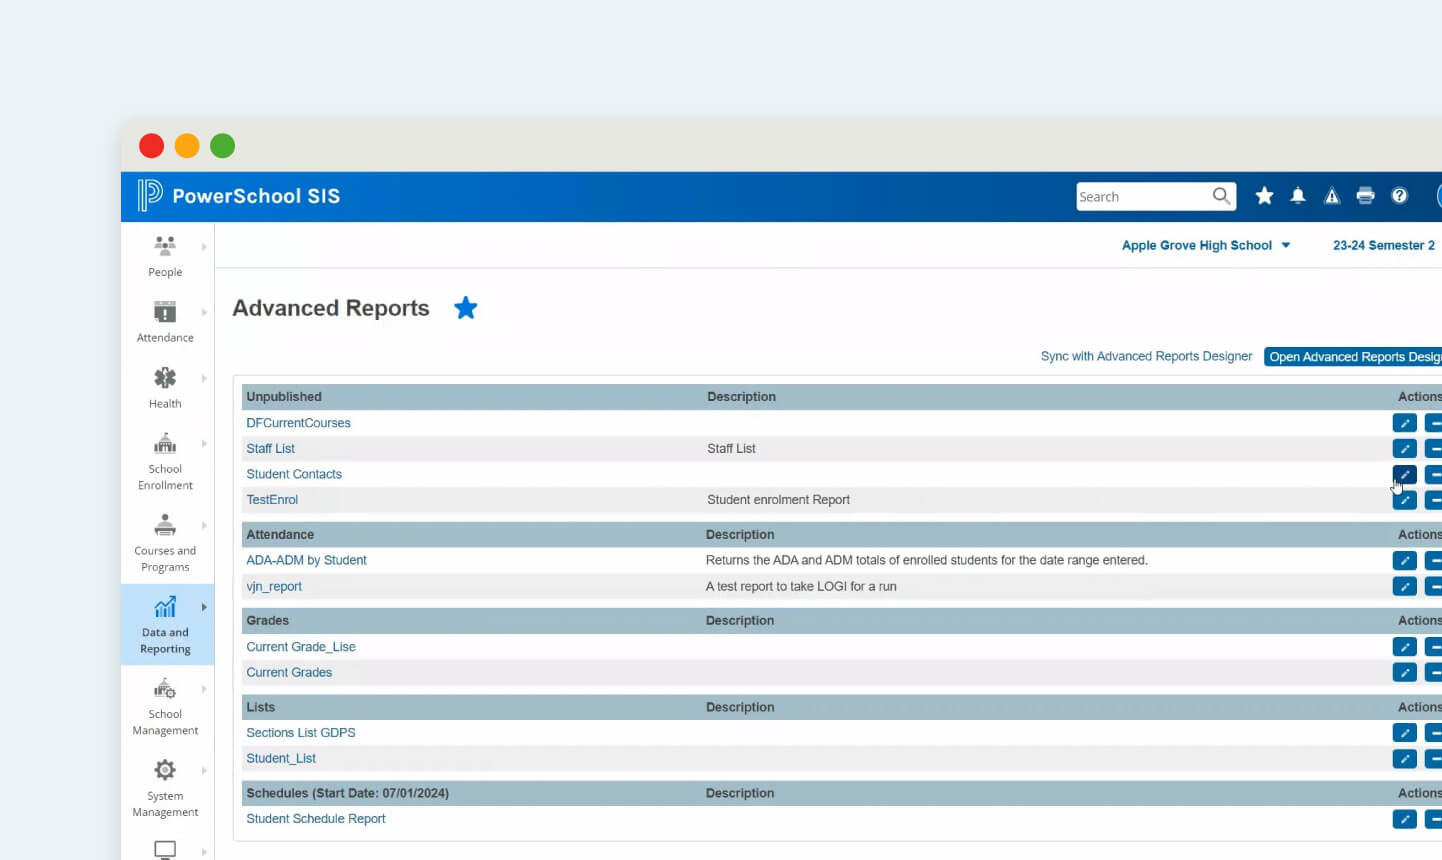Screen dimensions: 1442x860
Task: Expand Data and Reporting submenu arrow
Action: 204,607
